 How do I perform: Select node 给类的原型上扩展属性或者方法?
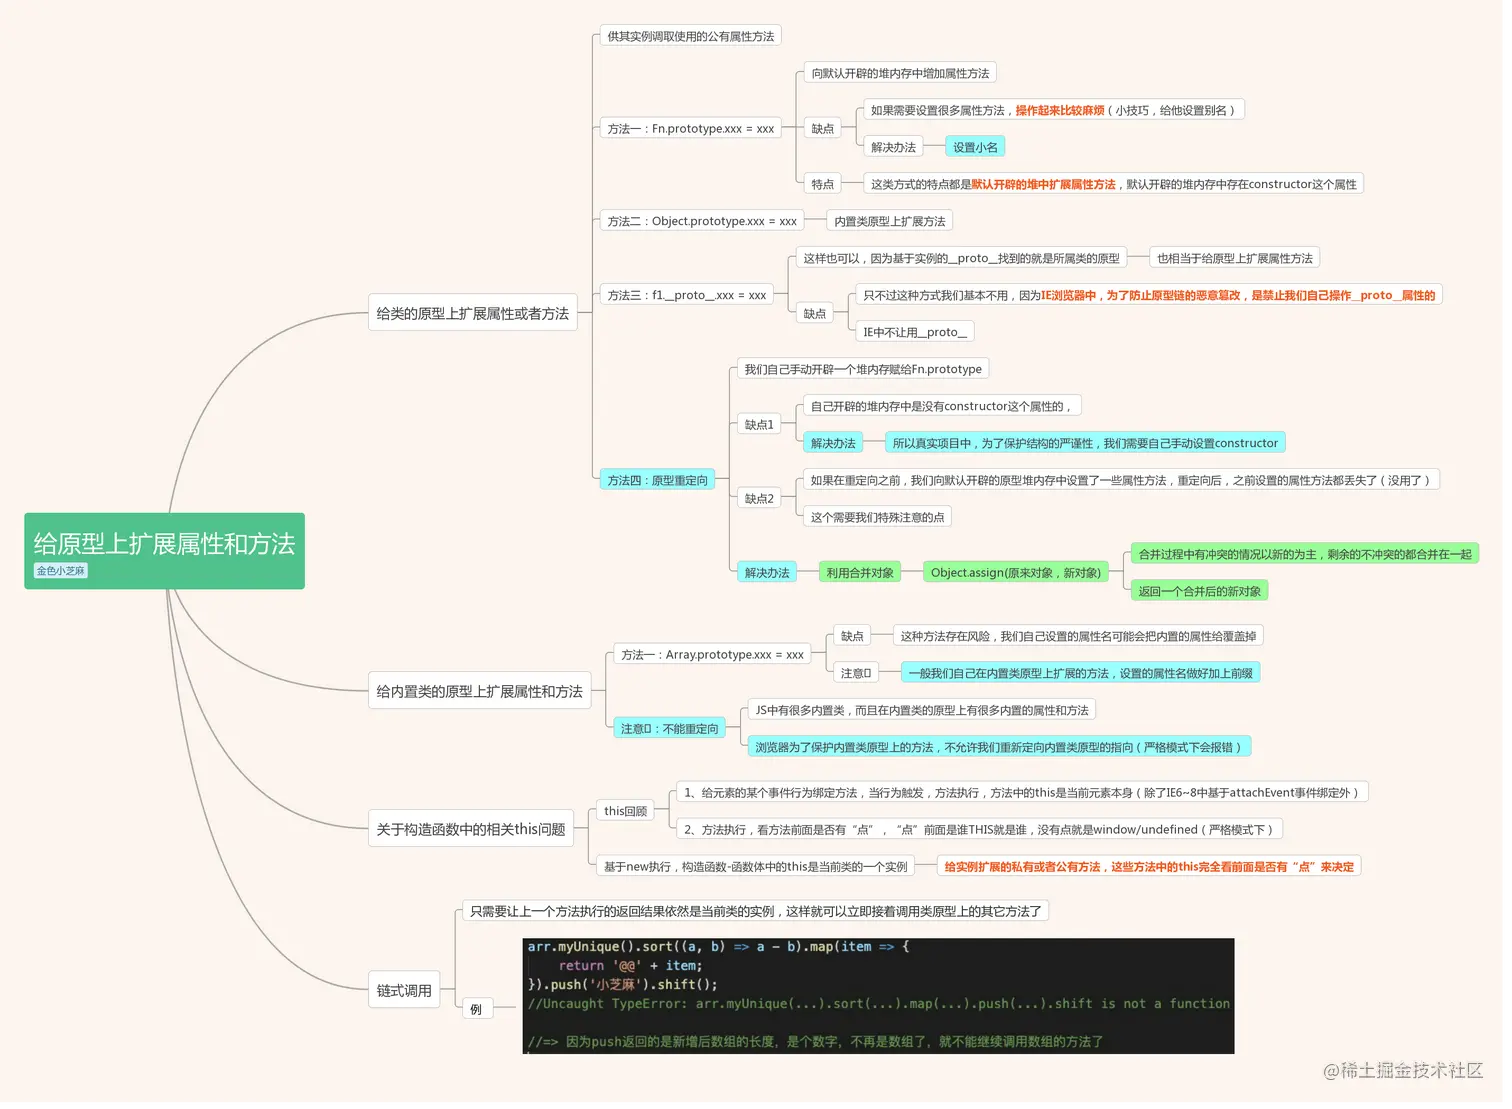coord(475,315)
